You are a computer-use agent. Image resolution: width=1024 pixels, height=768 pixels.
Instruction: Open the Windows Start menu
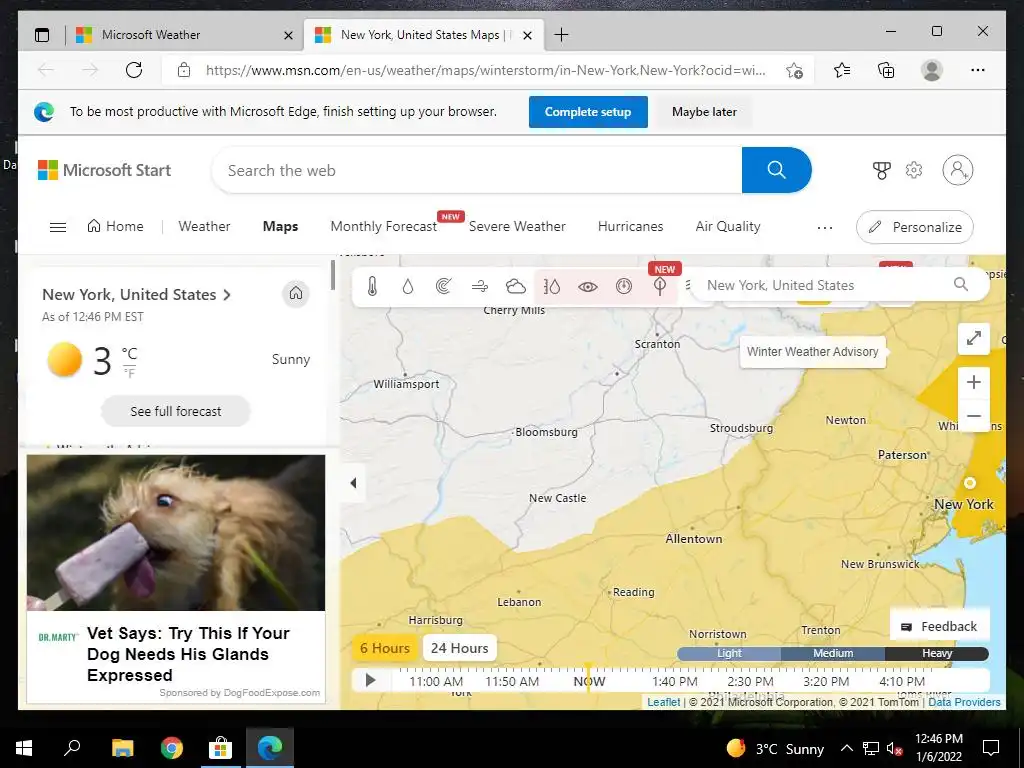[x=24, y=748]
